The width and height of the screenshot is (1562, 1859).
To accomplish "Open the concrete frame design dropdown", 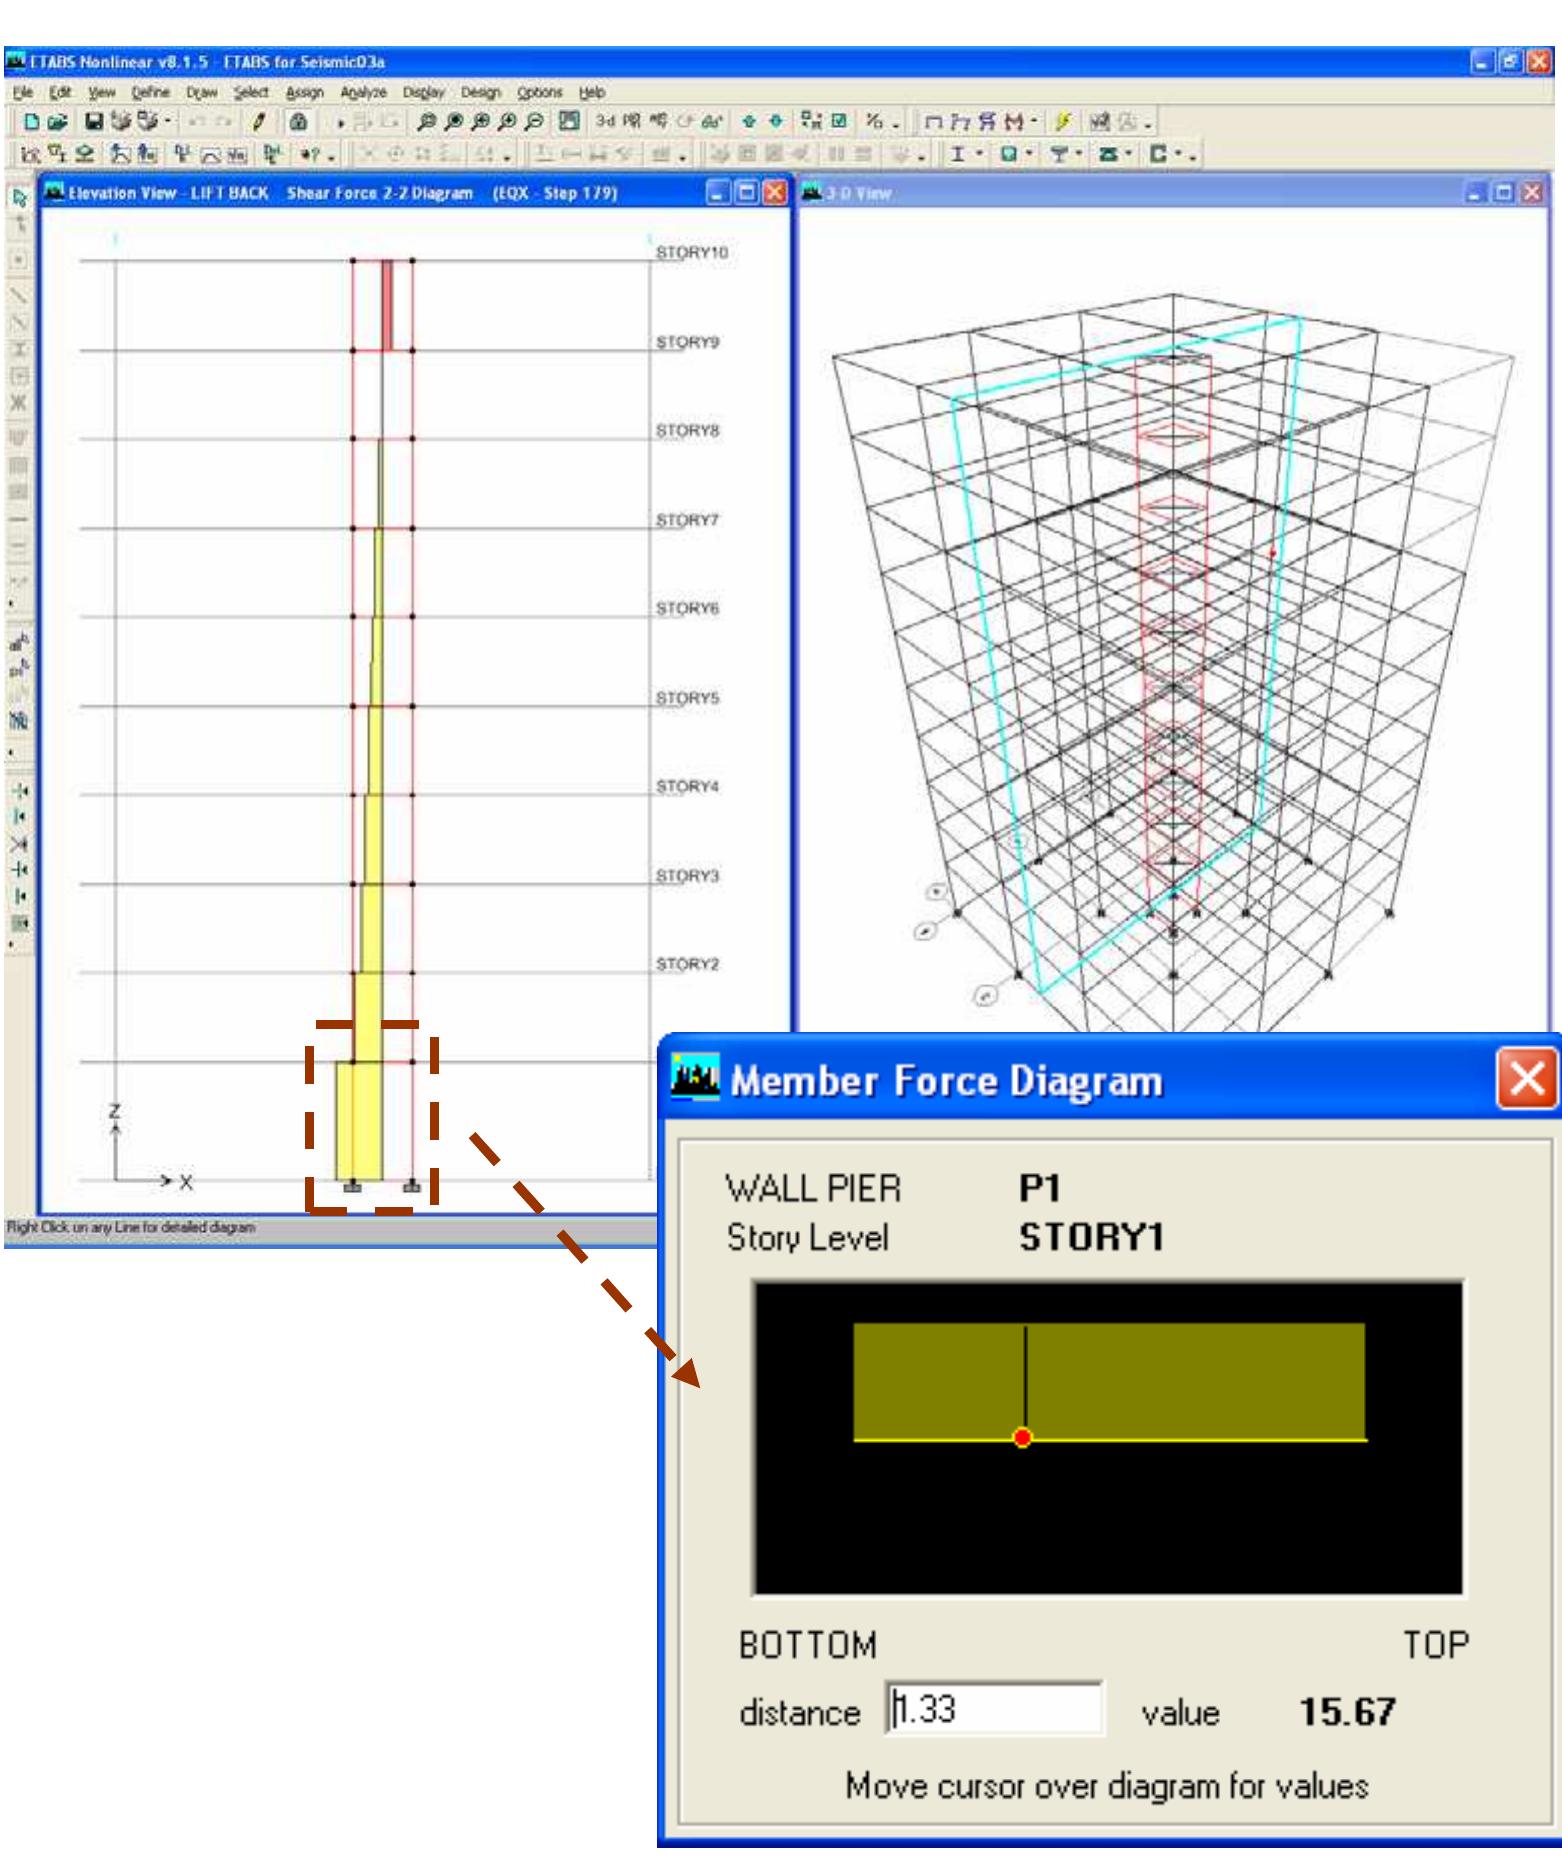I will (x=1030, y=154).
